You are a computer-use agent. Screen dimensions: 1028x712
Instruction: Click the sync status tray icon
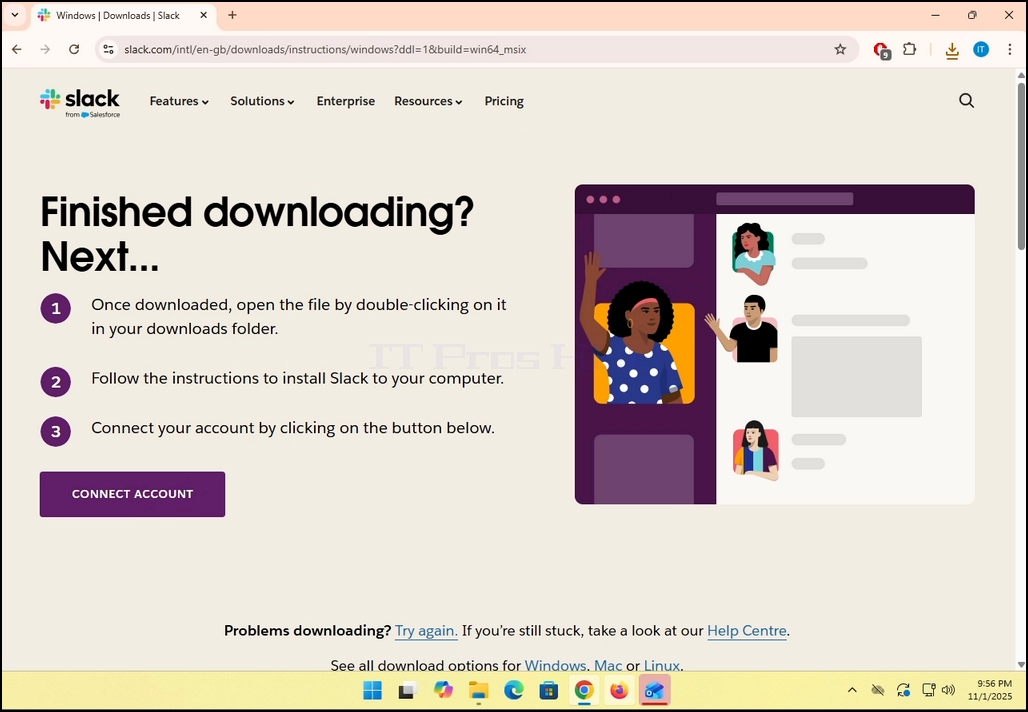[x=903, y=690]
